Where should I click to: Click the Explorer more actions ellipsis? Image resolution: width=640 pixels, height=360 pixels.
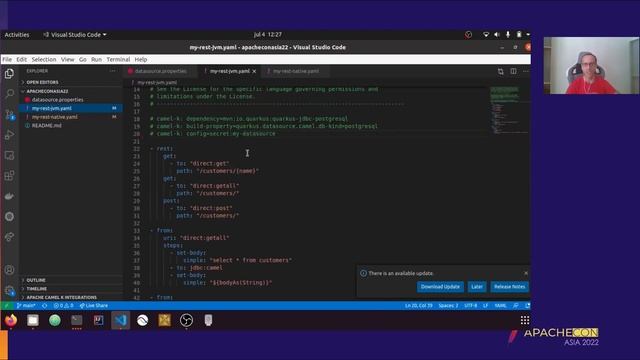click(x=112, y=71)
